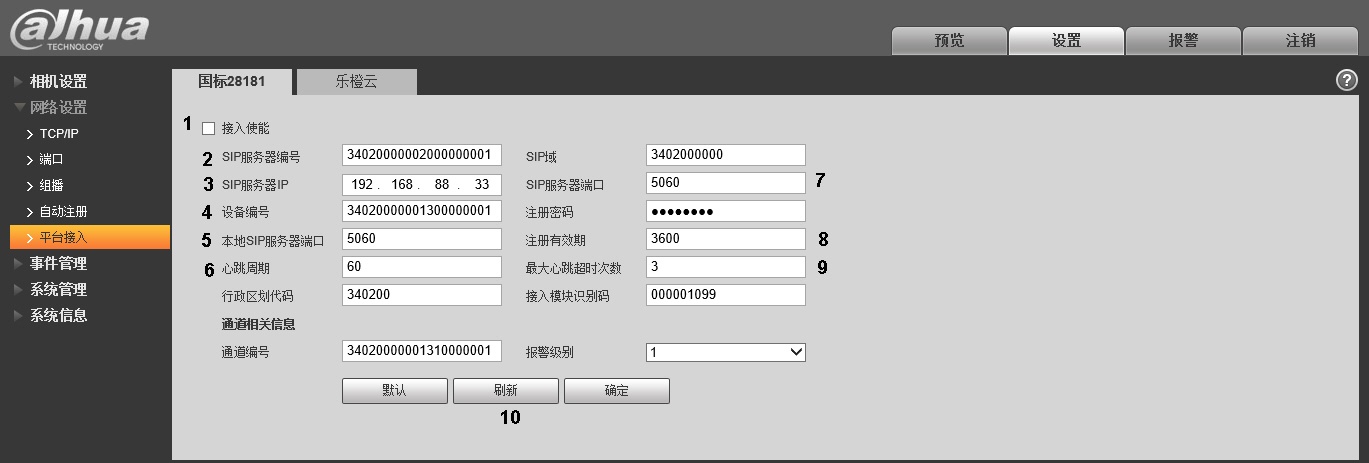Focus the 设备编号 input field
Screen dimensions: 1369x463
click(x=421, y=211)
